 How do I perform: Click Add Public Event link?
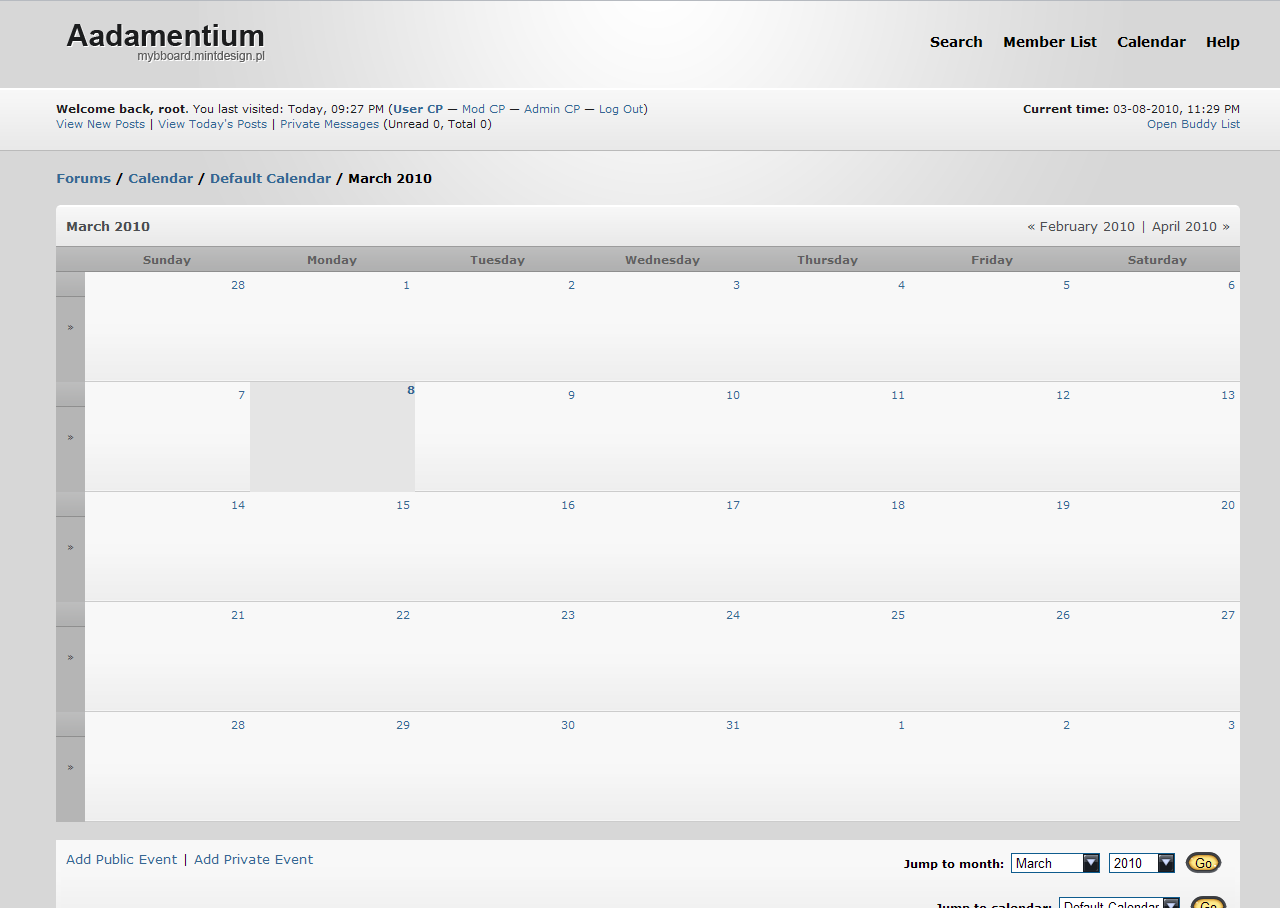tap(121, 860)
